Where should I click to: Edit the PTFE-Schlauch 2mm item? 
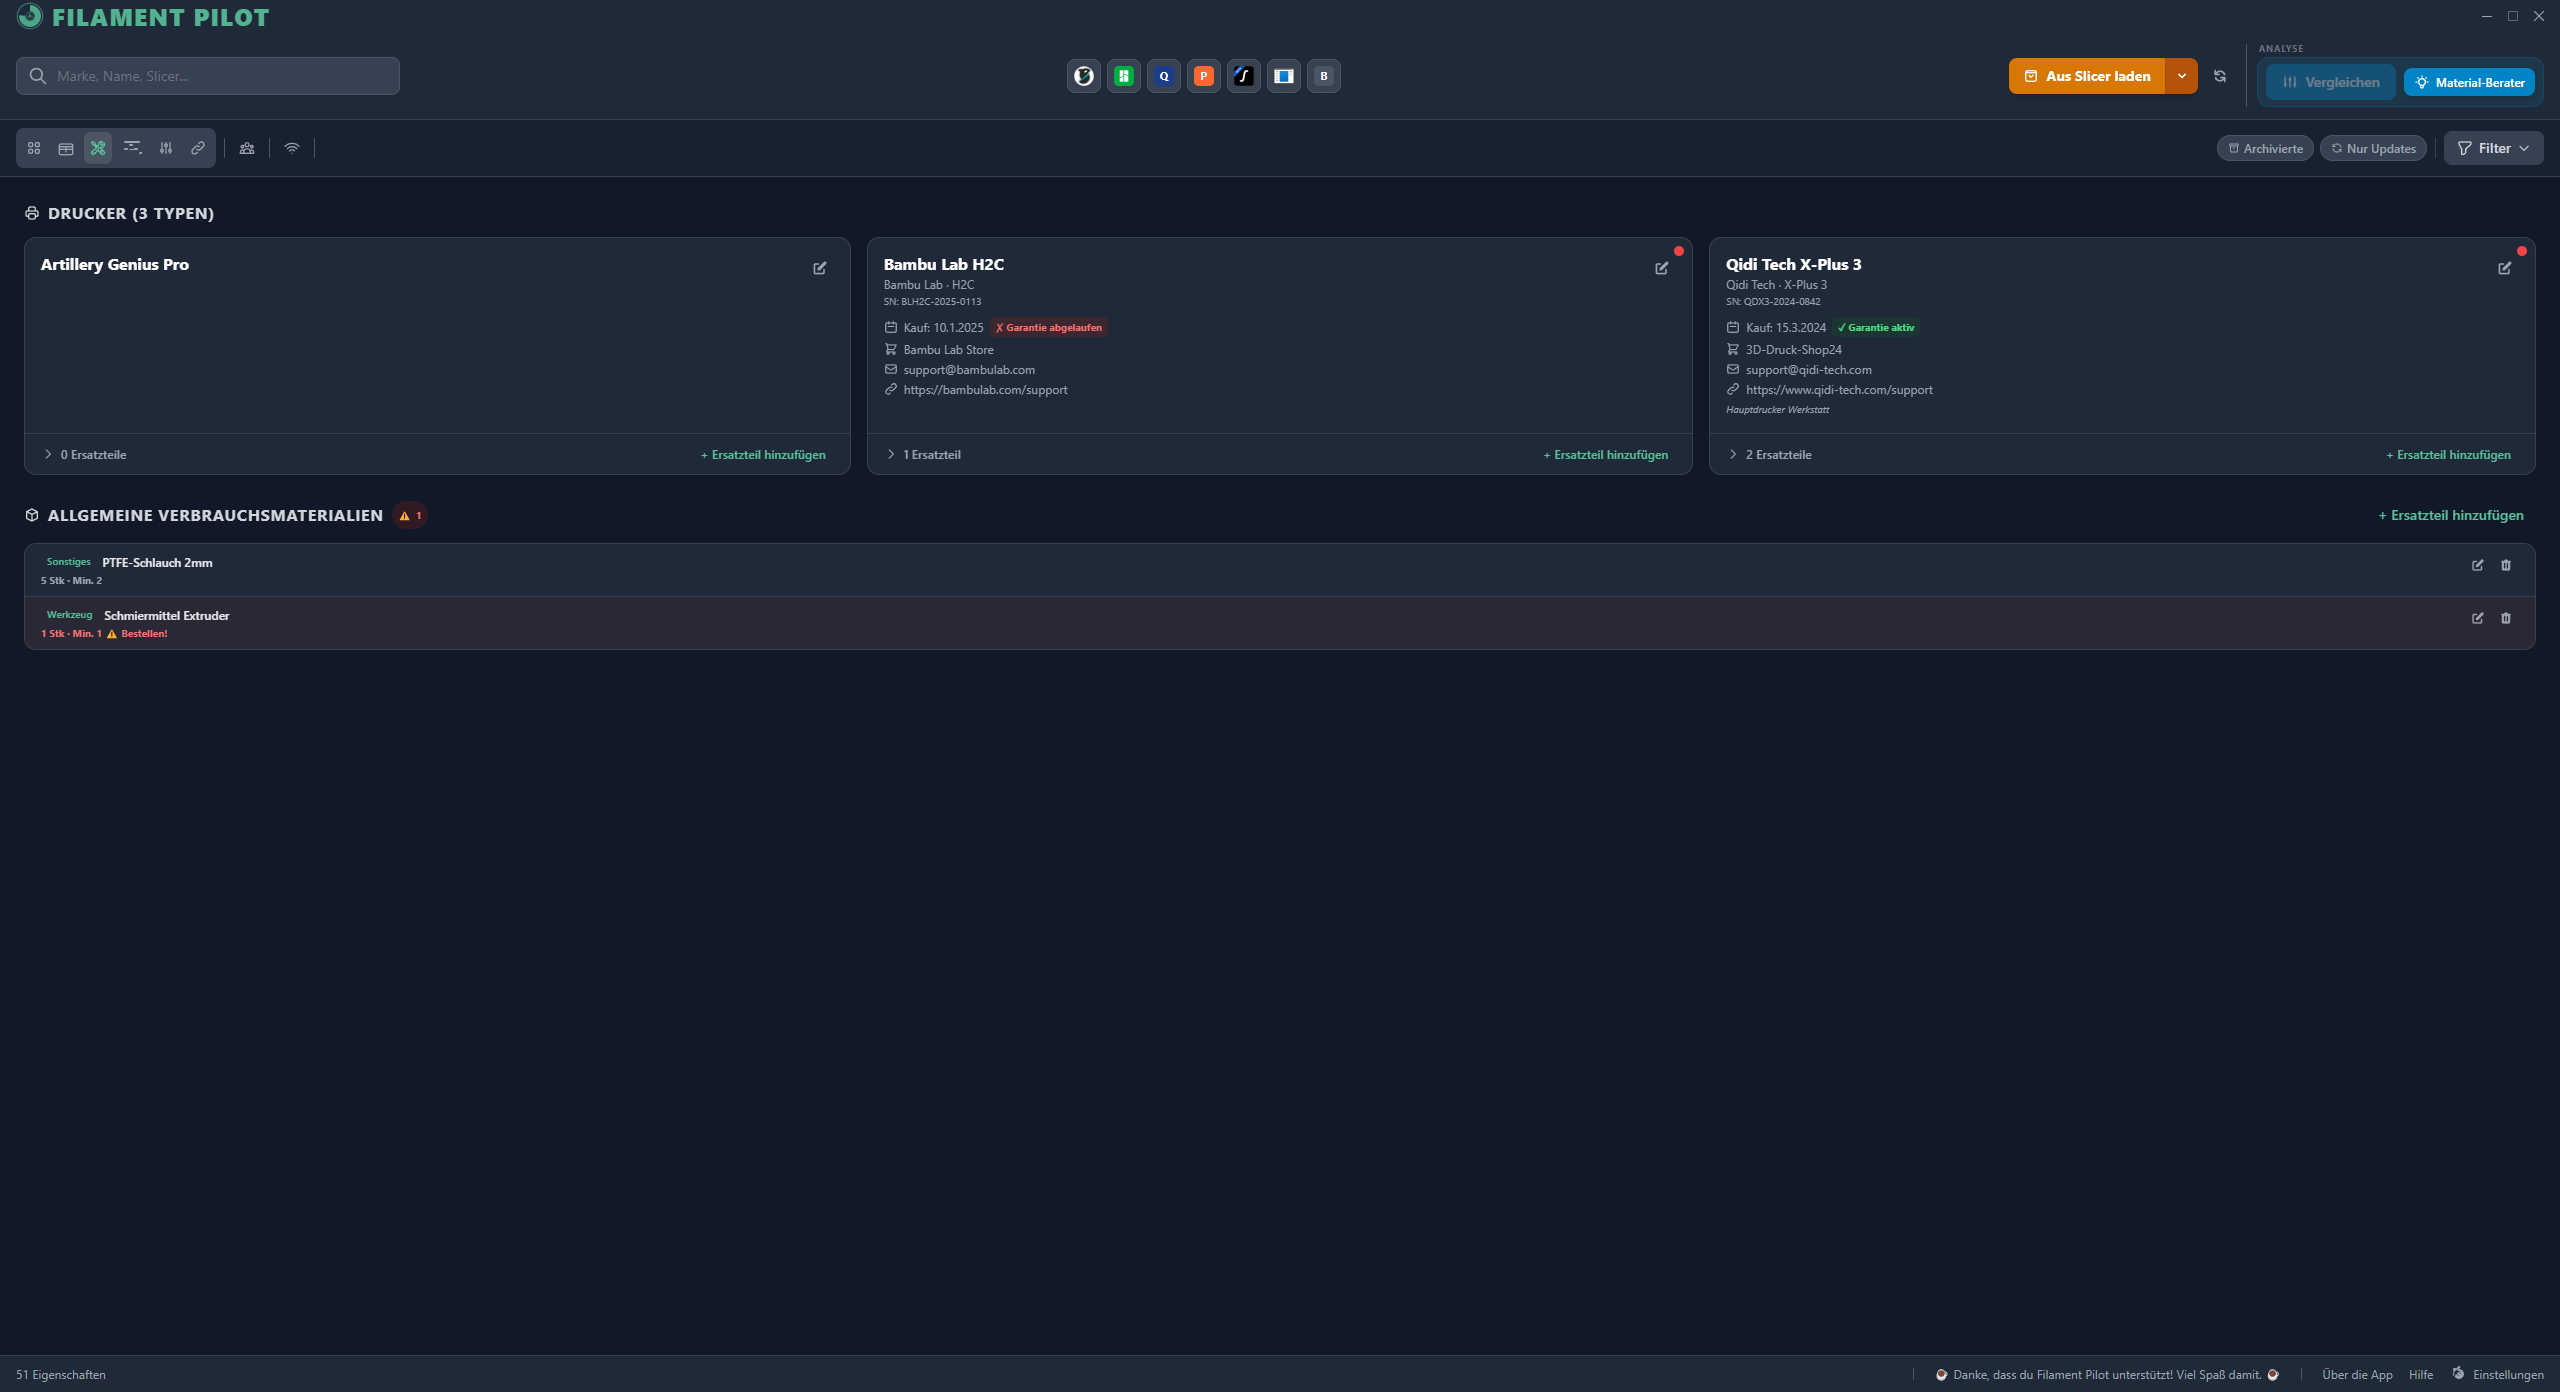pyautogui.click(x=2478, y=565)
